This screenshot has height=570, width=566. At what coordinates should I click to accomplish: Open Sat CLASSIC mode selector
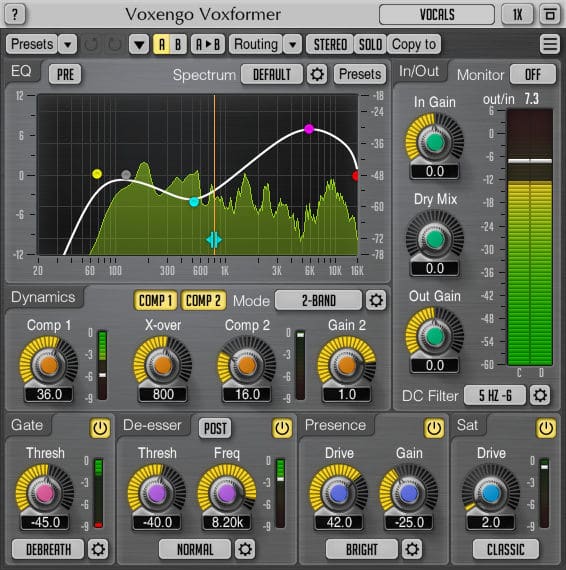coord(506,549)
